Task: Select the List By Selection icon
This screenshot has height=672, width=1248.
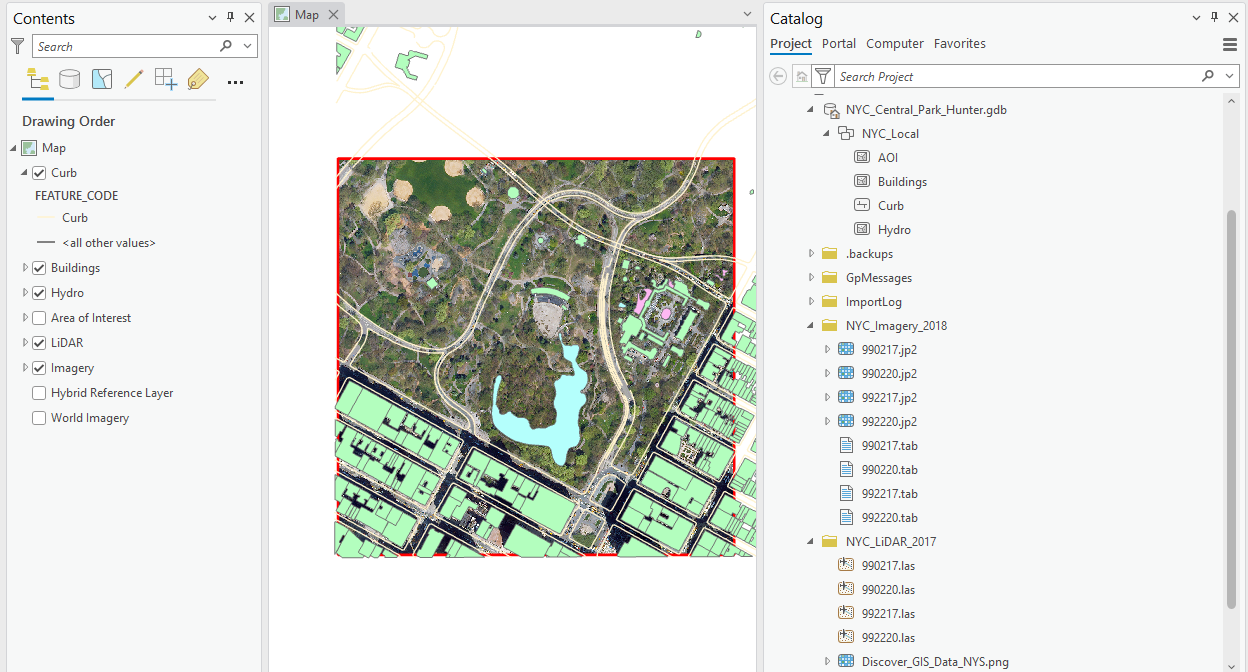Action: click(101, 80)
